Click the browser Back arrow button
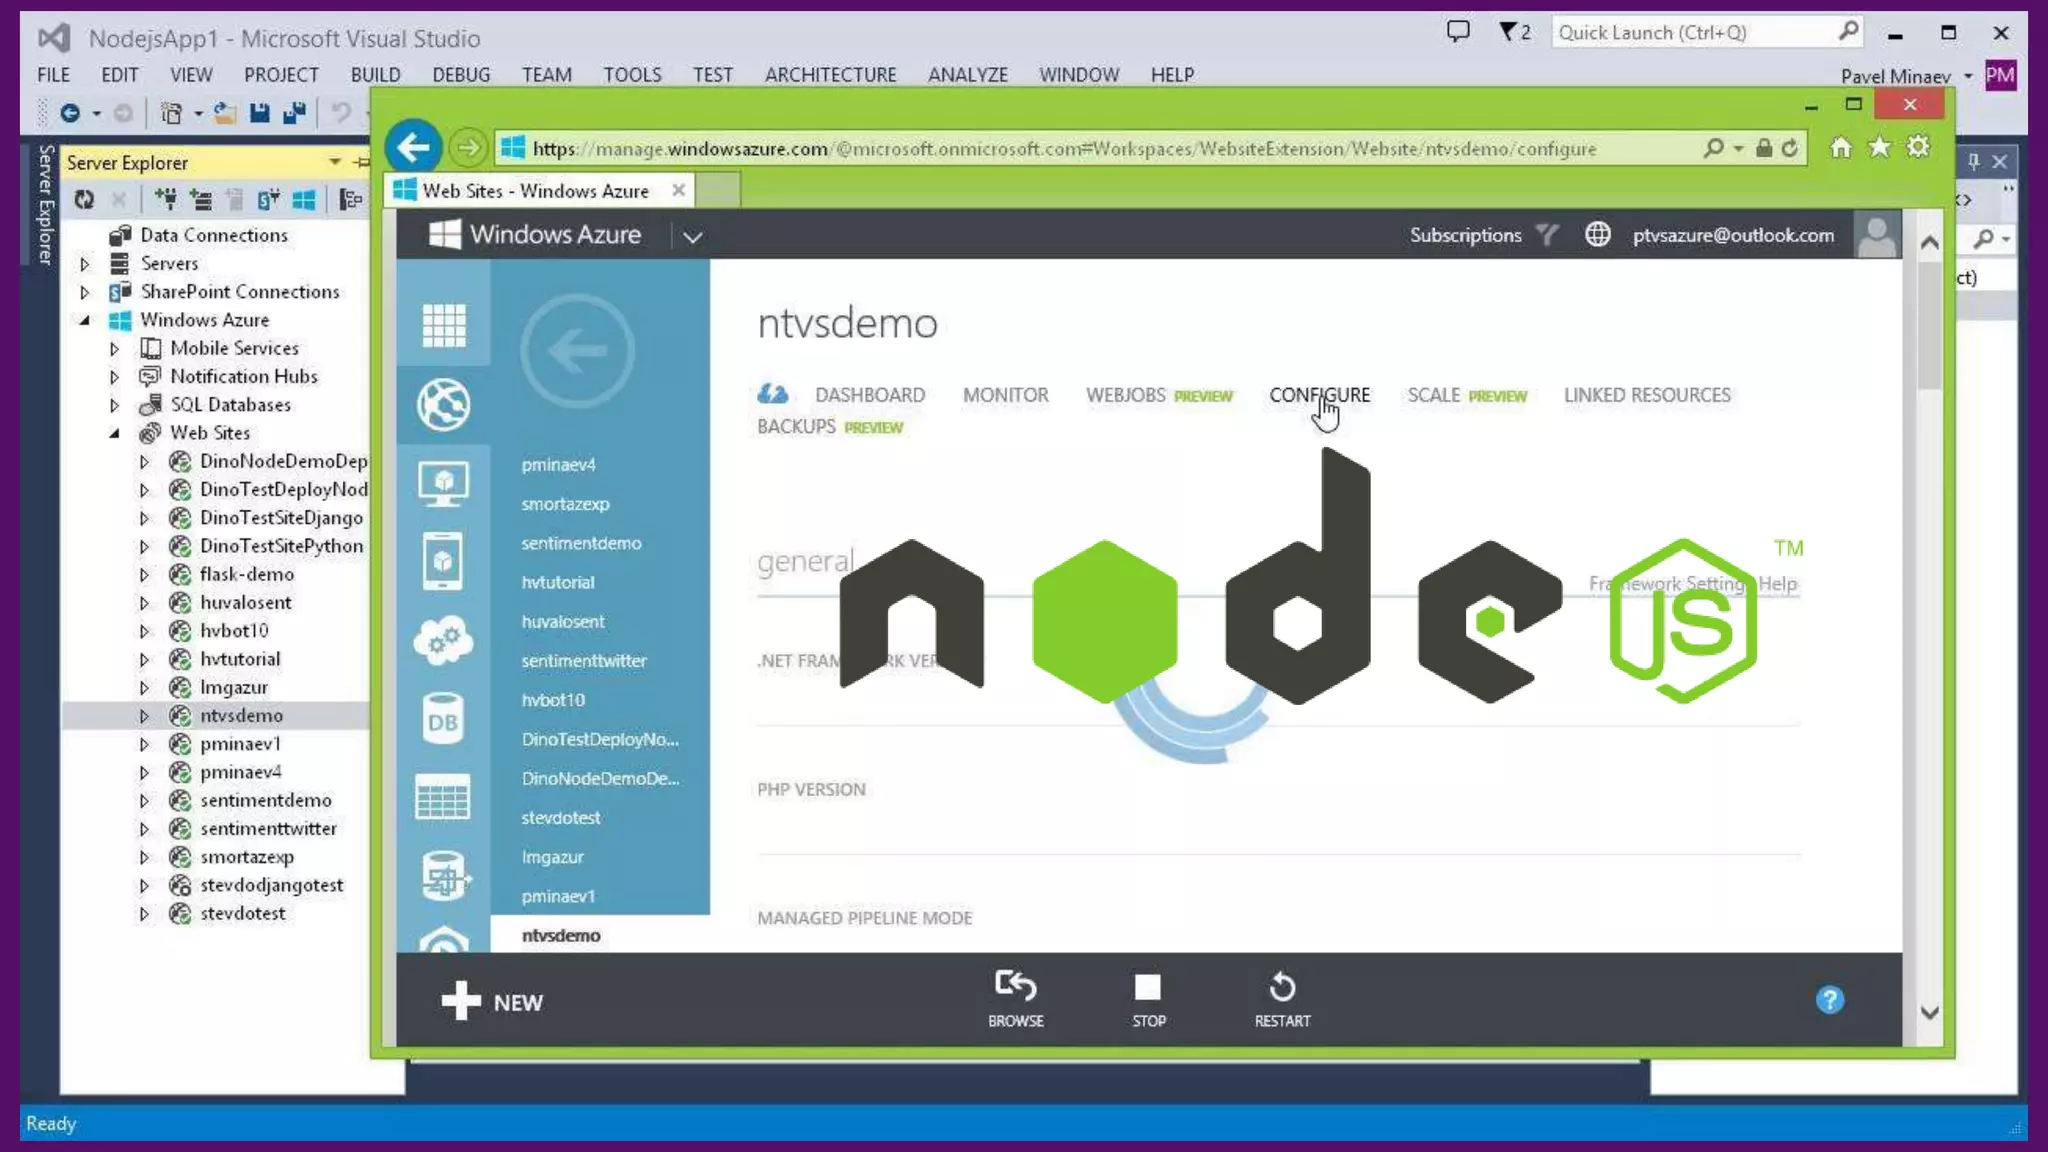 pos(413,148)
